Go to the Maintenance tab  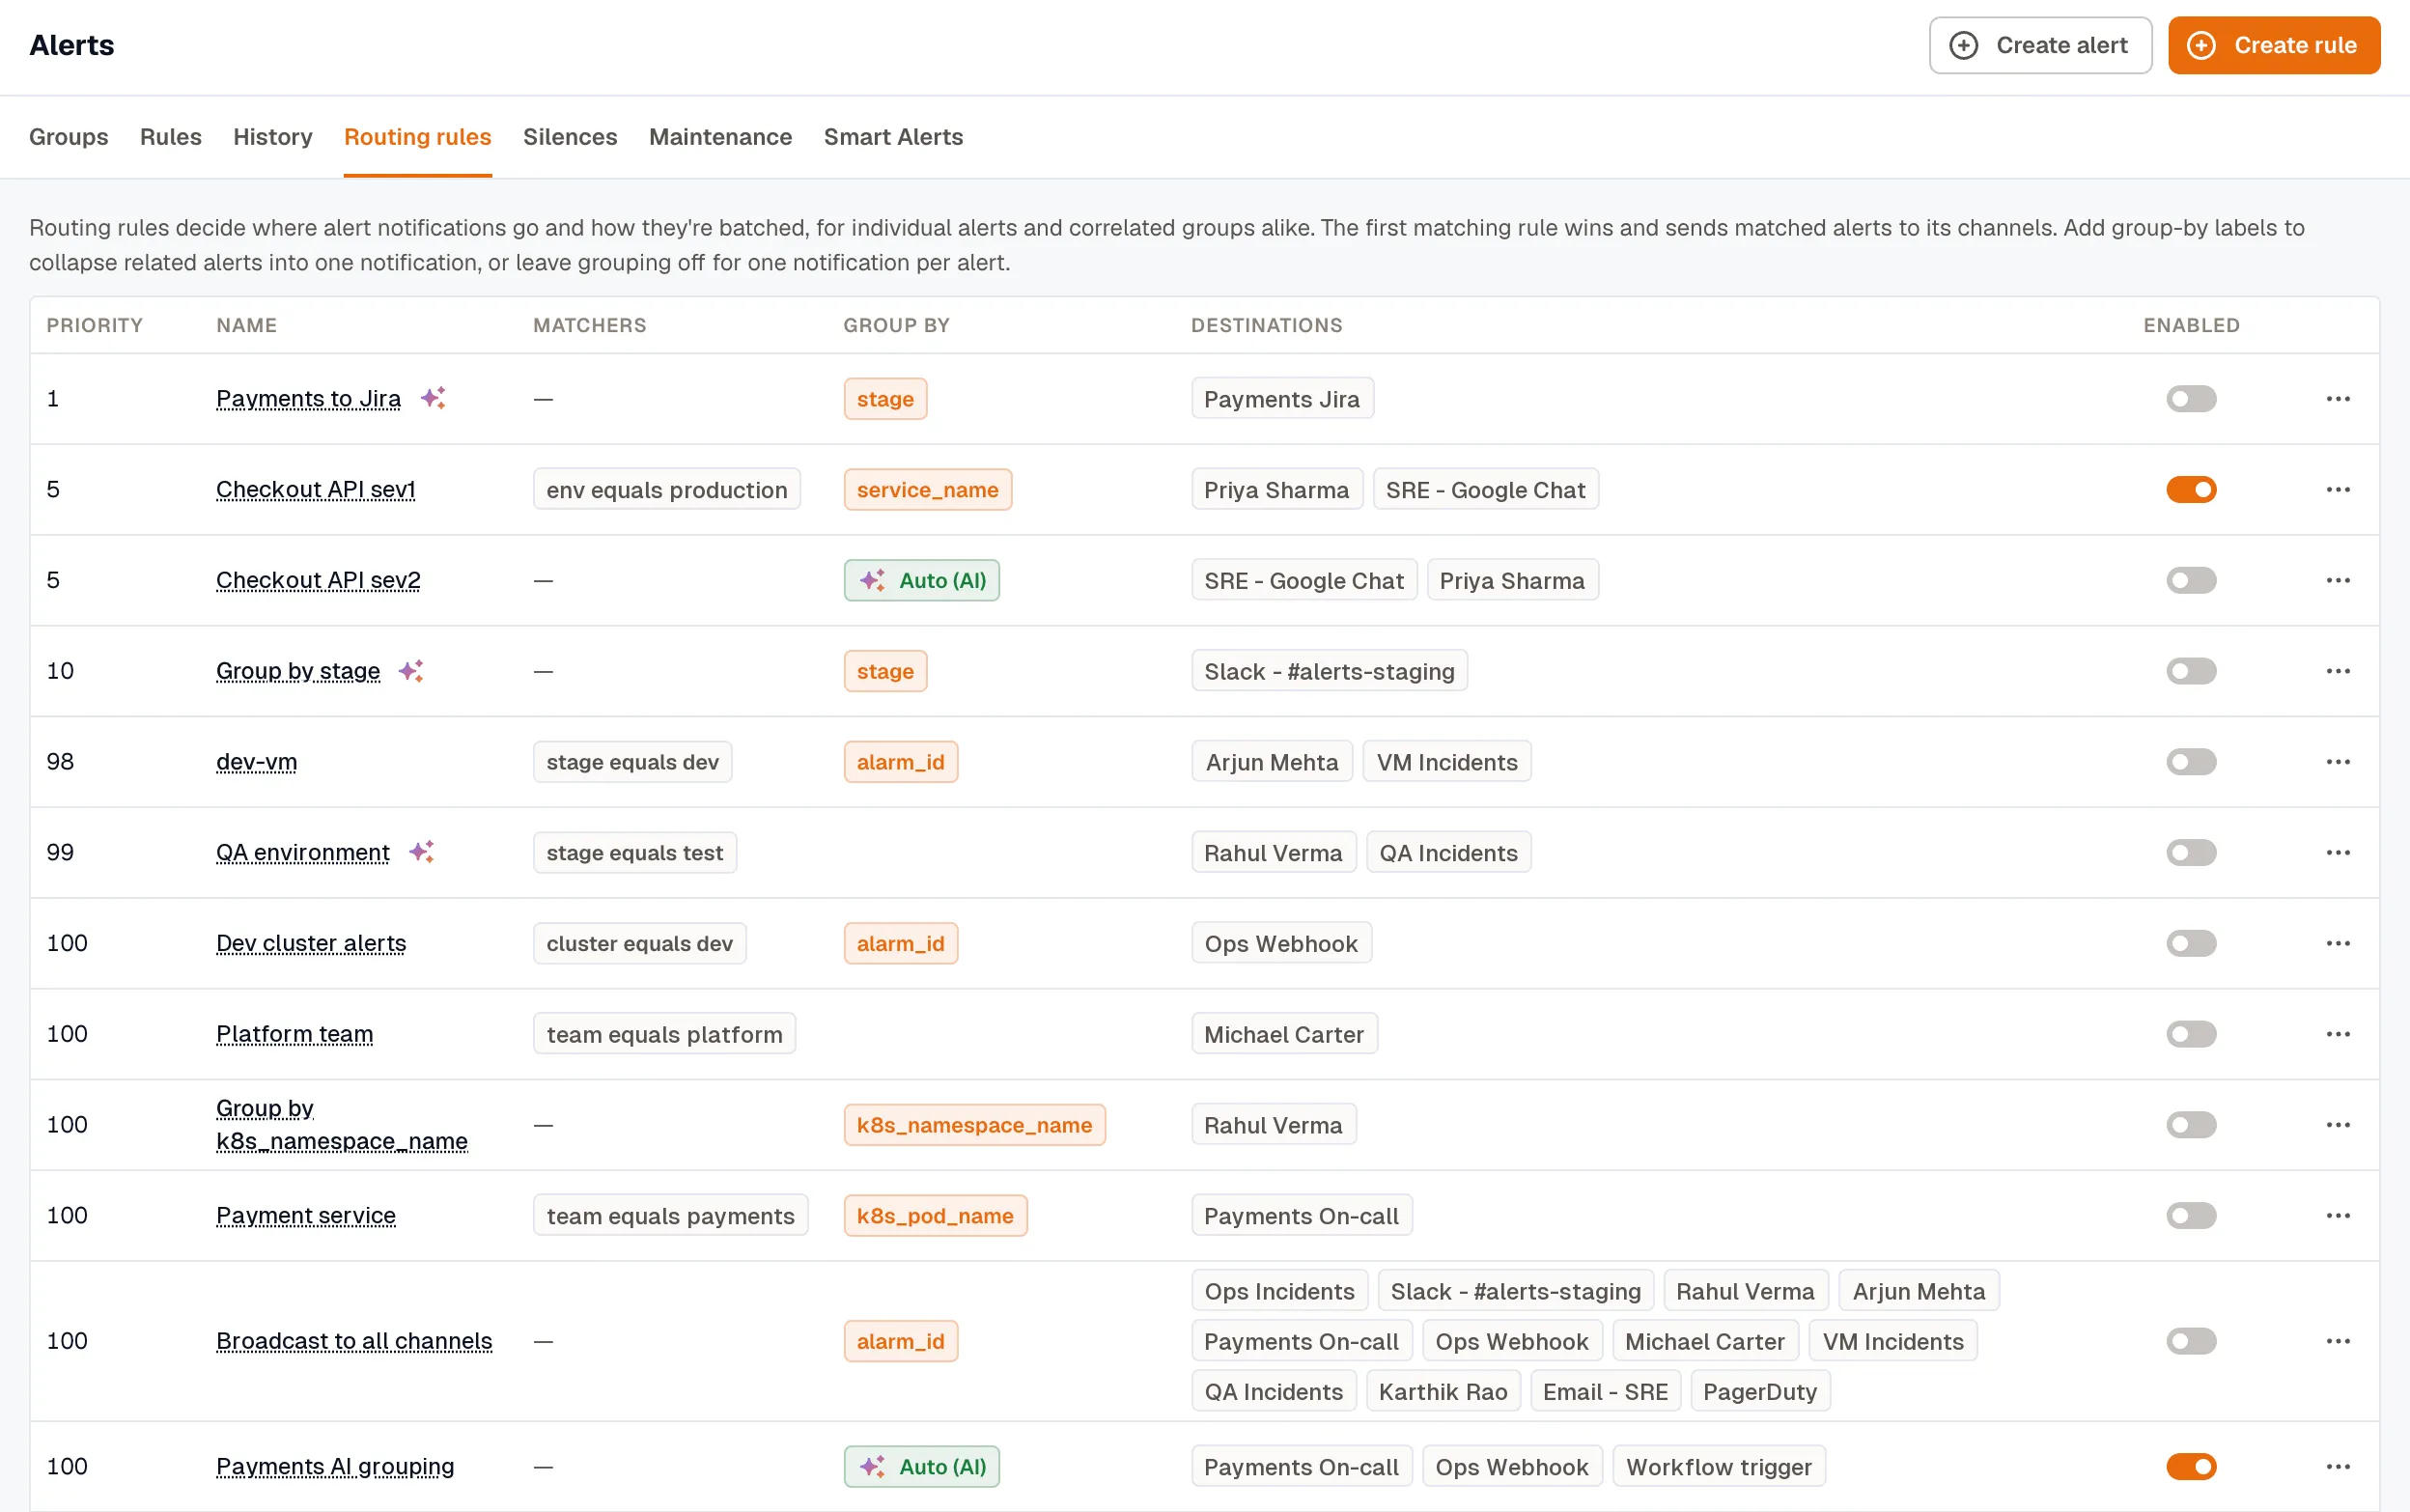[x=720, y=137]
